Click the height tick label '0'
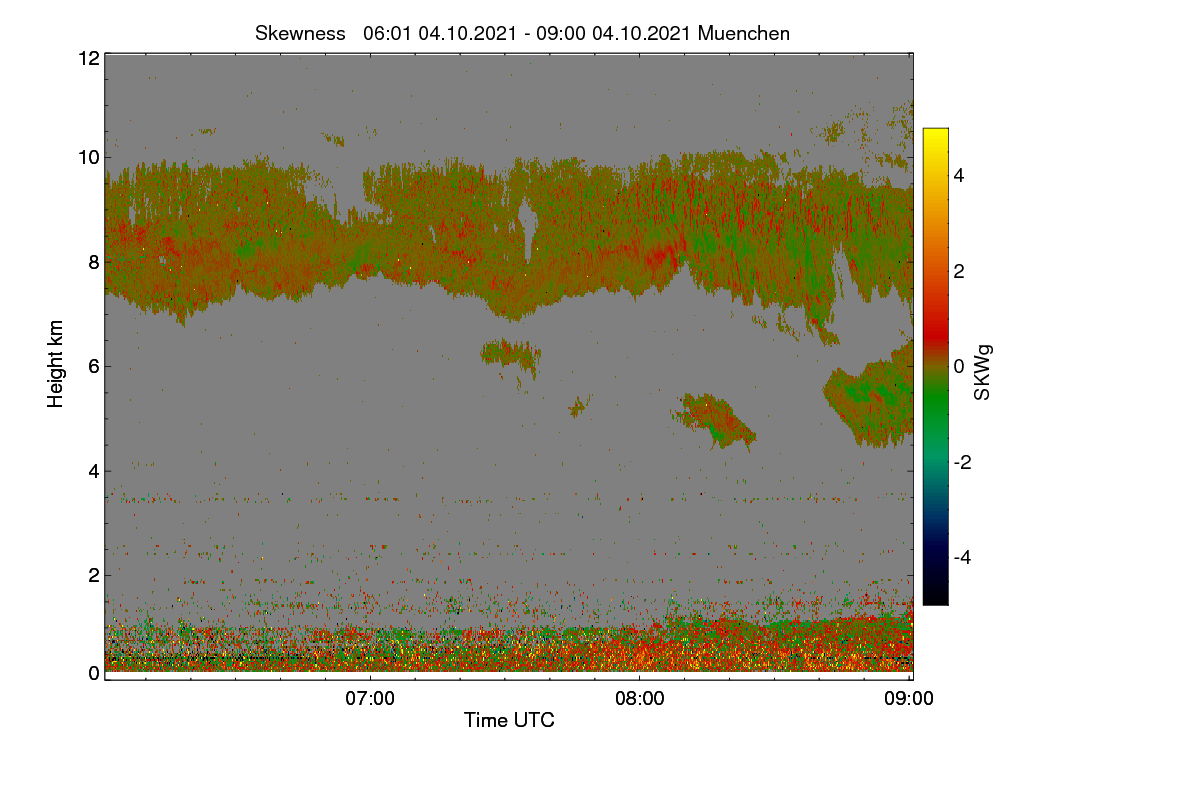The height and width of the screenshot is (800, 1200). pyautogui.click(x=93, y=673)
